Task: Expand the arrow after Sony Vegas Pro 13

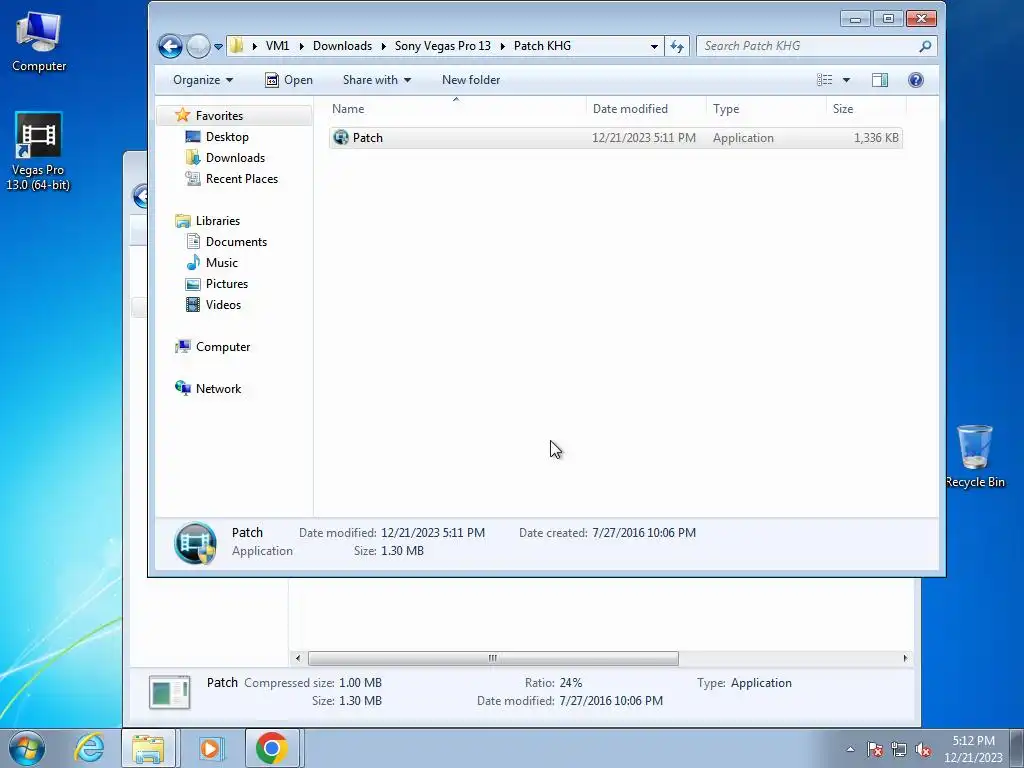Action: (x=502, y=46)
